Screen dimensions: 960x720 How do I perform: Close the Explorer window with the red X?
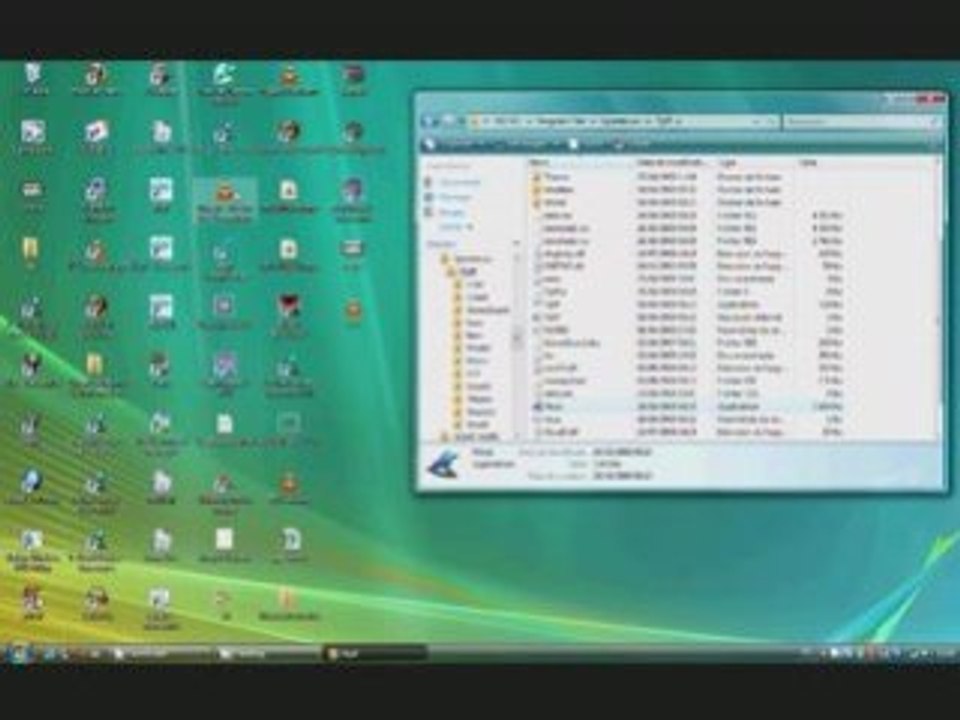click(x=931, y=98)
